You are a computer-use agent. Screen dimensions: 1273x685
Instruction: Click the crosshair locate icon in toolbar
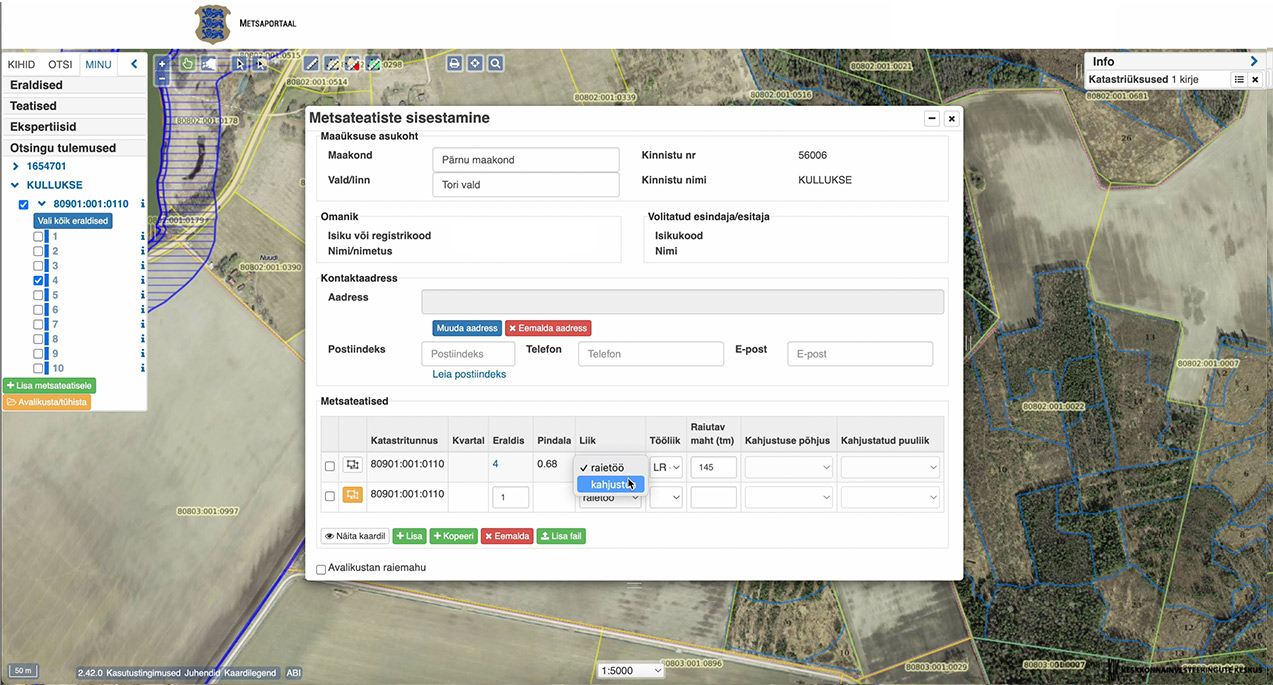pyautogui.click(x=475, y=63)
